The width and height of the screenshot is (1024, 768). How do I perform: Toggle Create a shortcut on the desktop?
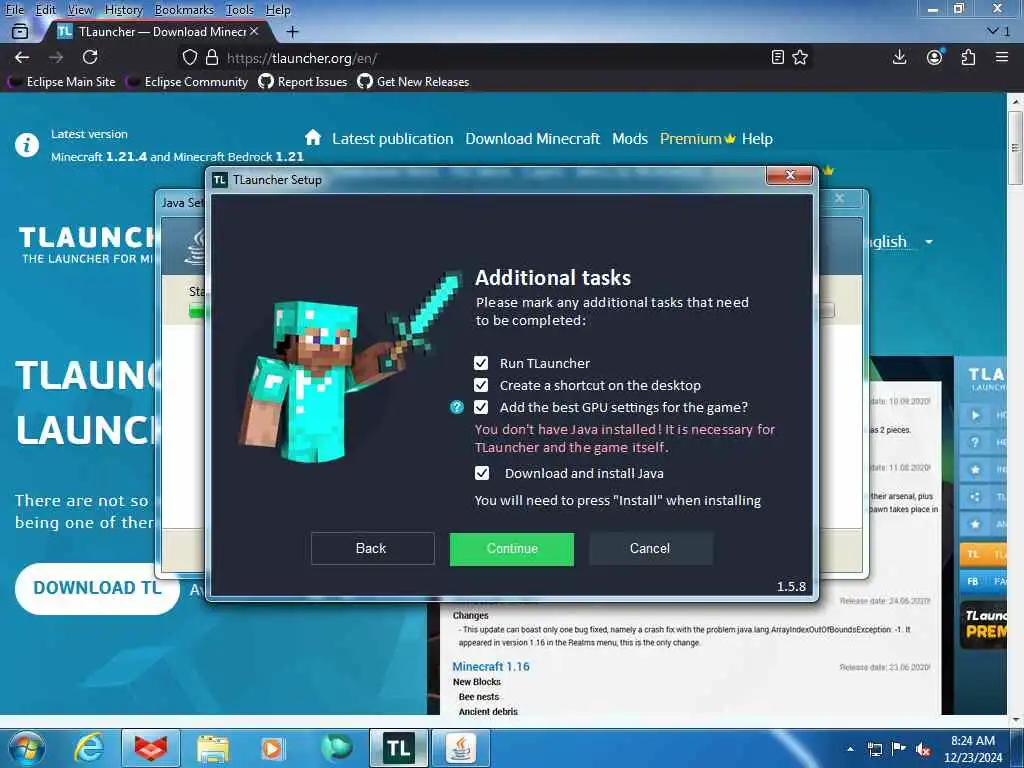pos(481,385)
